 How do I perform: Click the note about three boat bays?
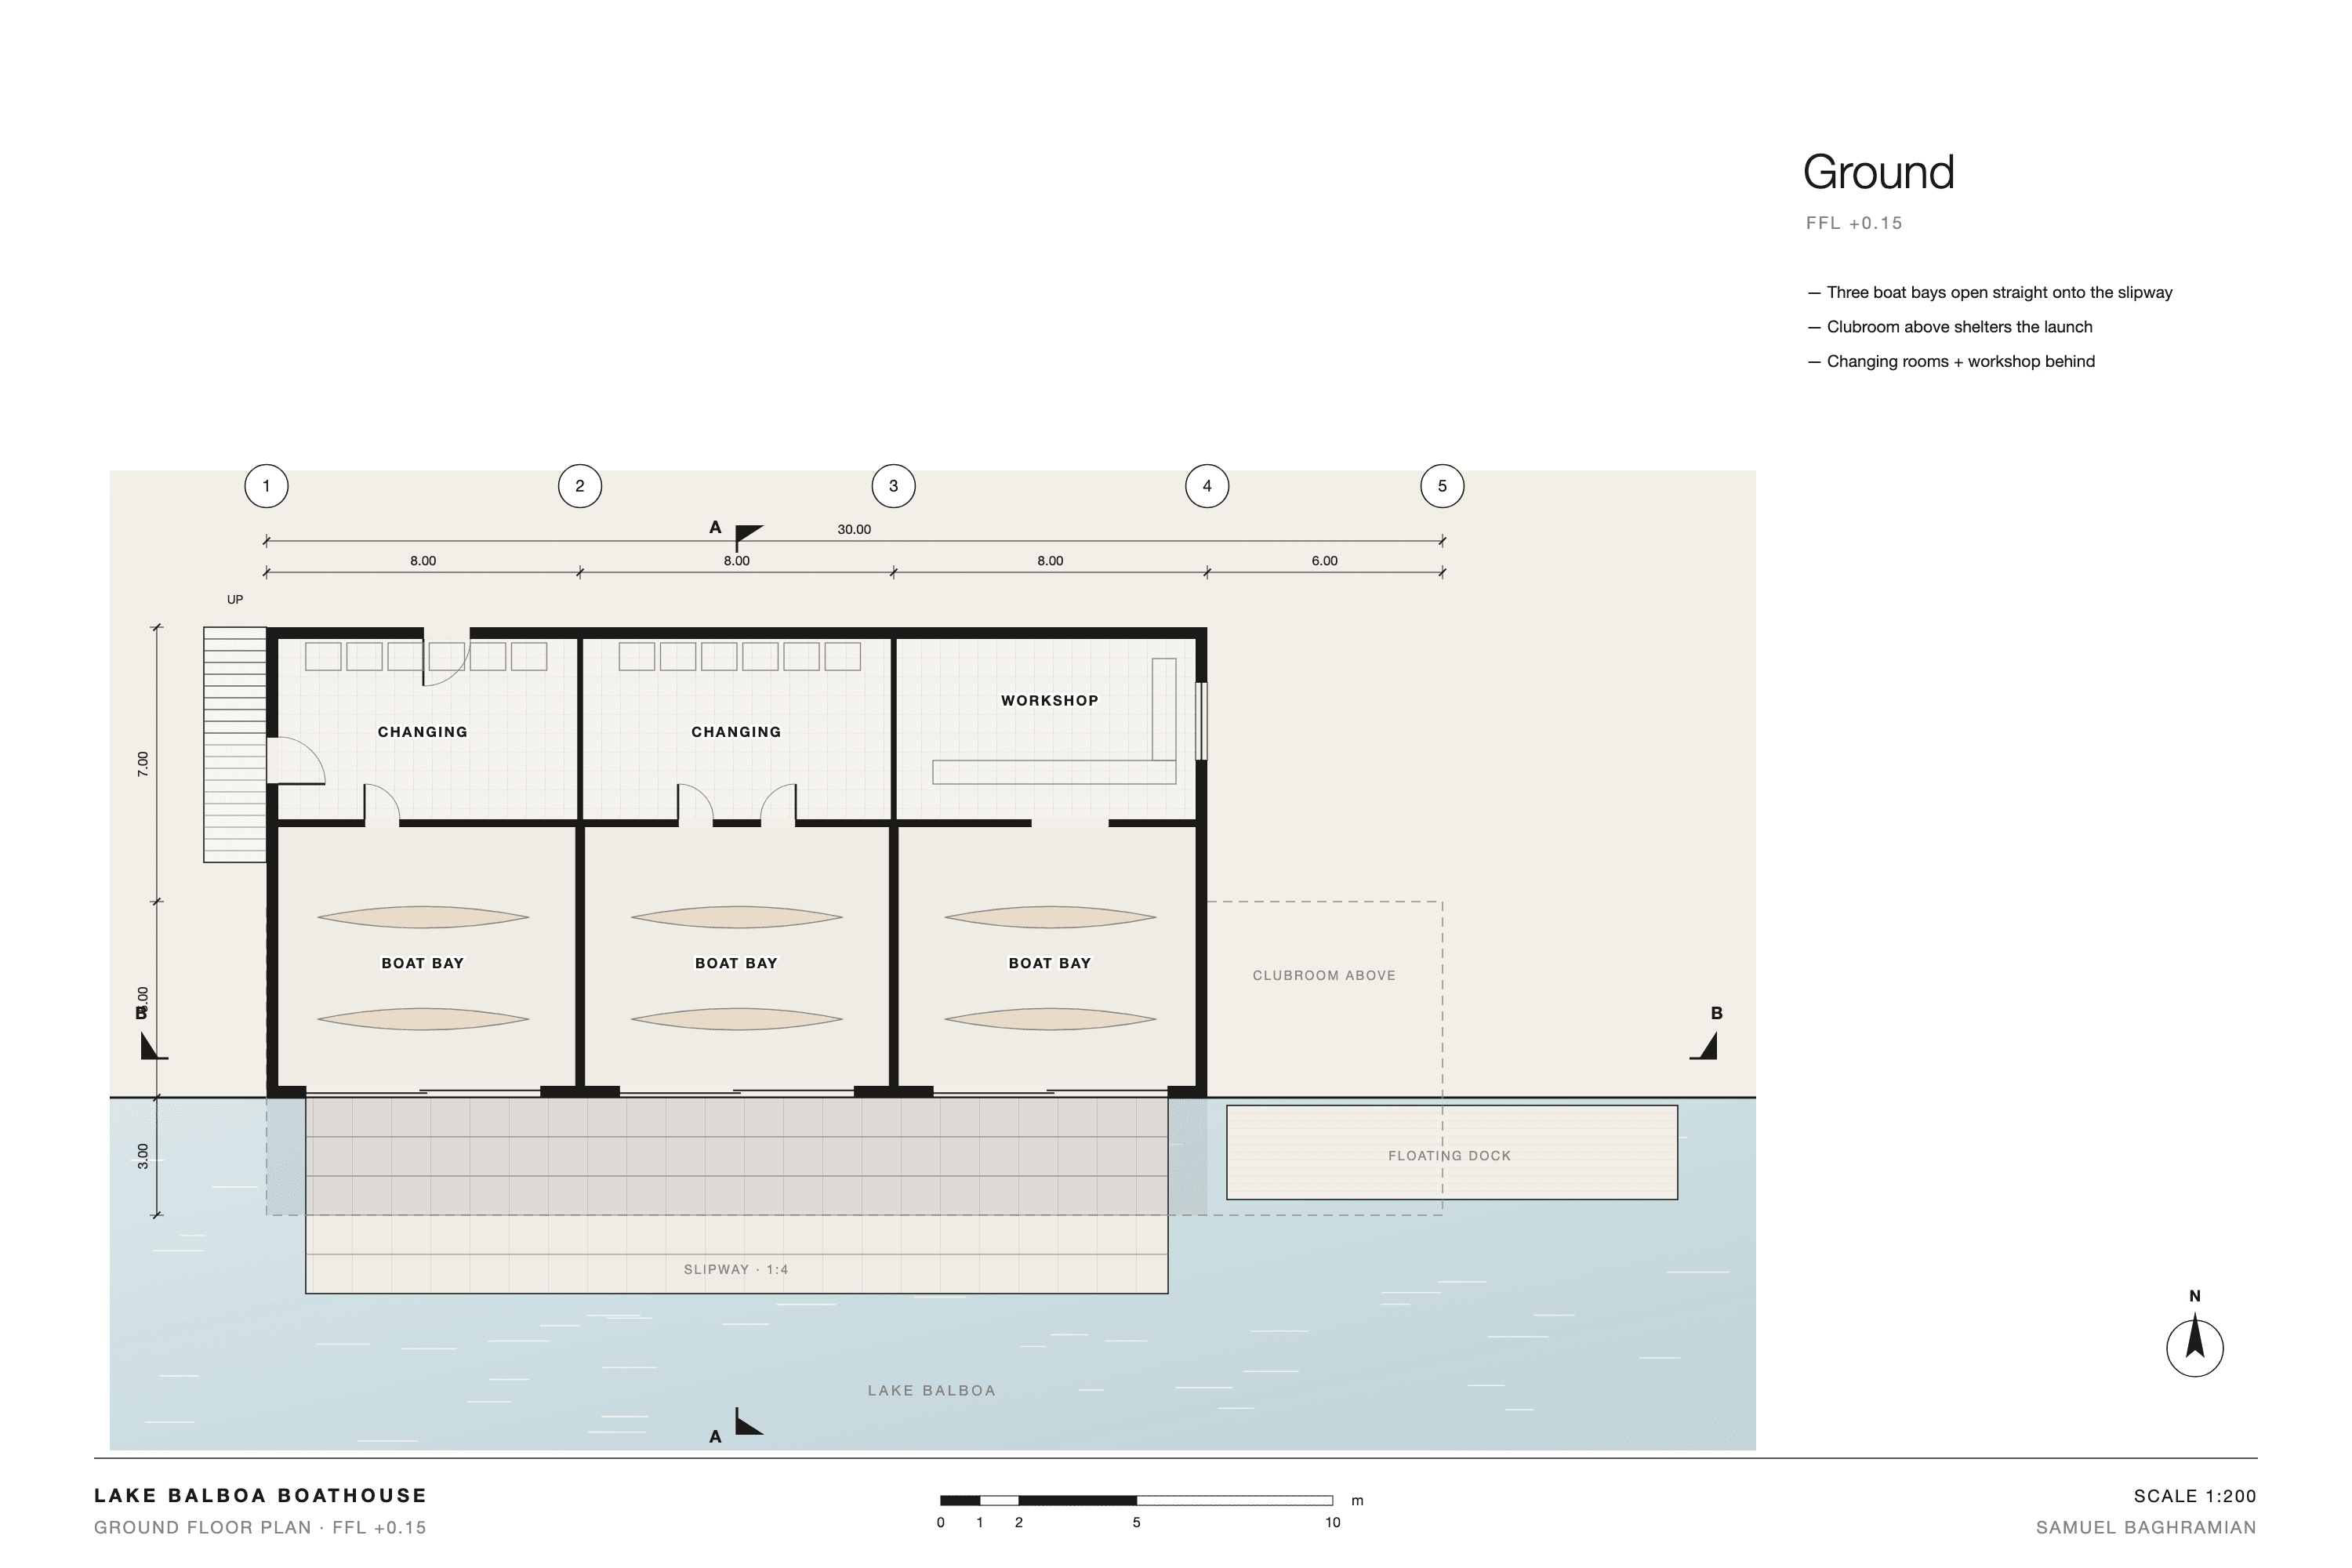[1990, 293]
